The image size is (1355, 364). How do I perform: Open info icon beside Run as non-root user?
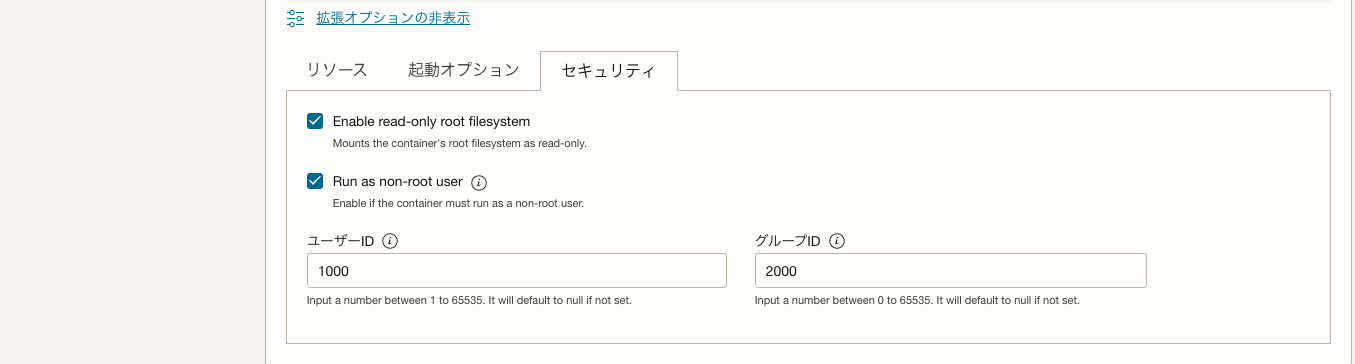tap(478, 182)
